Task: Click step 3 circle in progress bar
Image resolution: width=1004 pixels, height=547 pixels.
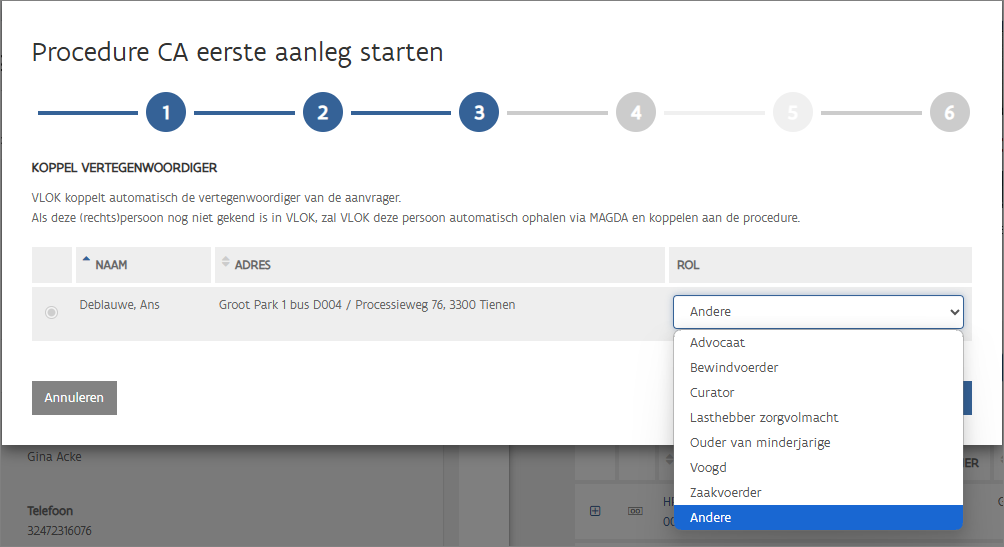Action: [479, 113]
